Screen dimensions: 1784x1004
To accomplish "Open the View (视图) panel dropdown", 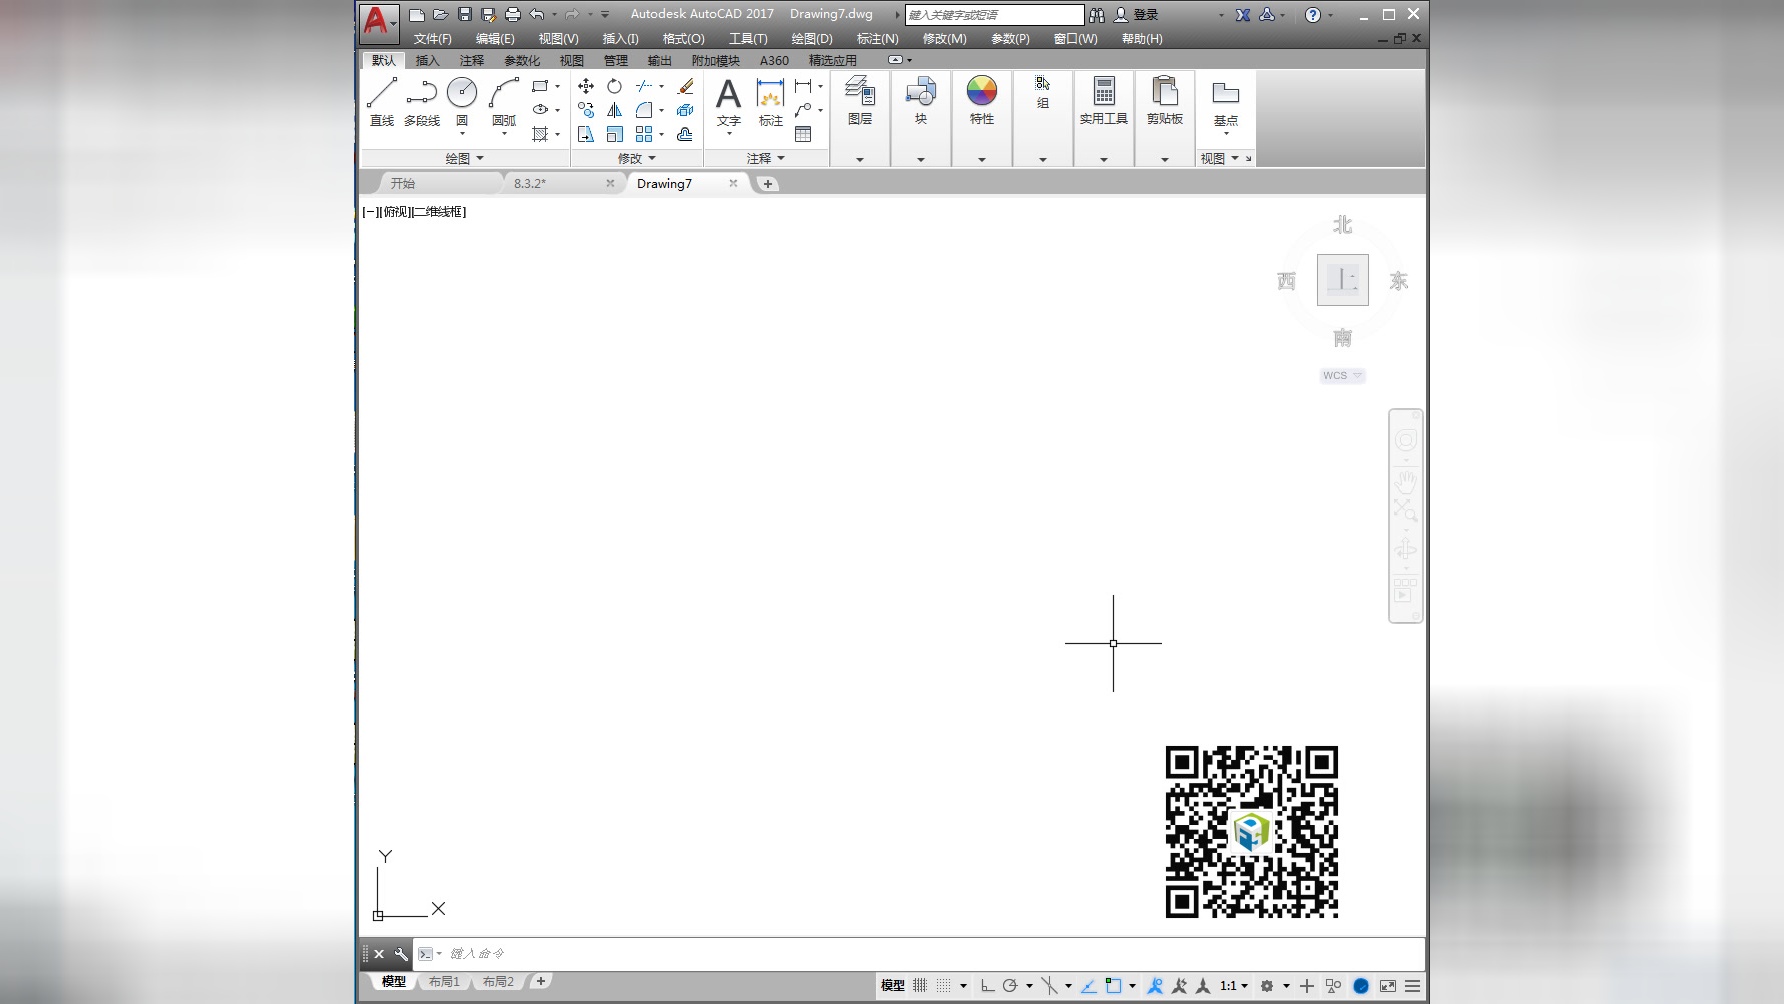I will tap(1220, 158).
